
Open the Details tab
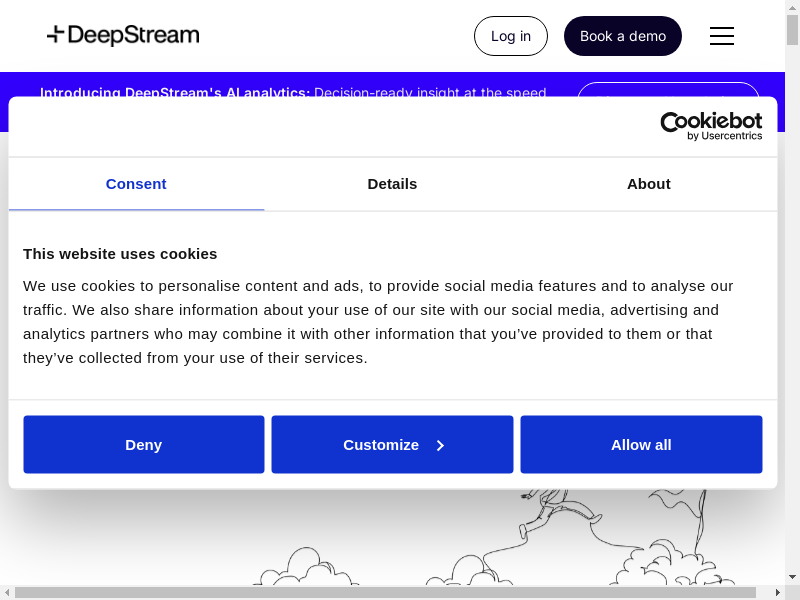(x=392, y=184)
